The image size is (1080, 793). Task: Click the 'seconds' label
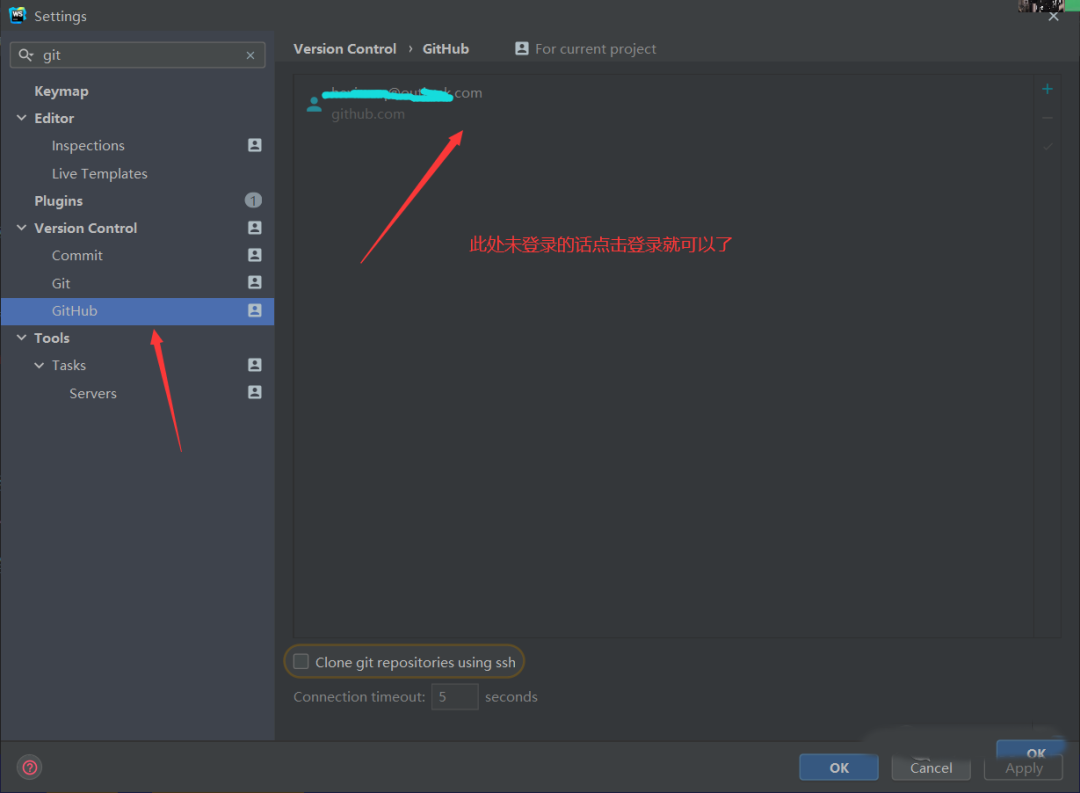pos(511,697)
